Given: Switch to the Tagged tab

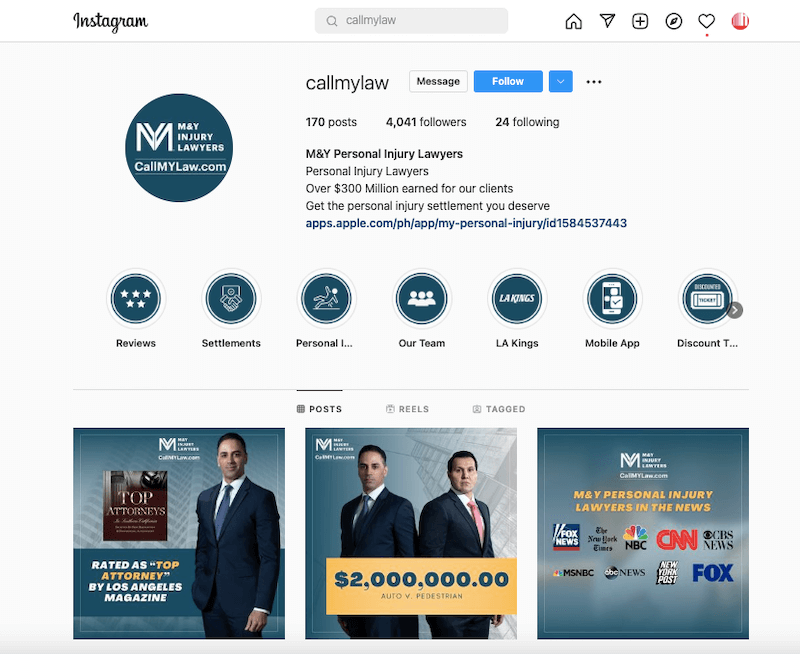Looking at the screenshot, I should point(498,409).
